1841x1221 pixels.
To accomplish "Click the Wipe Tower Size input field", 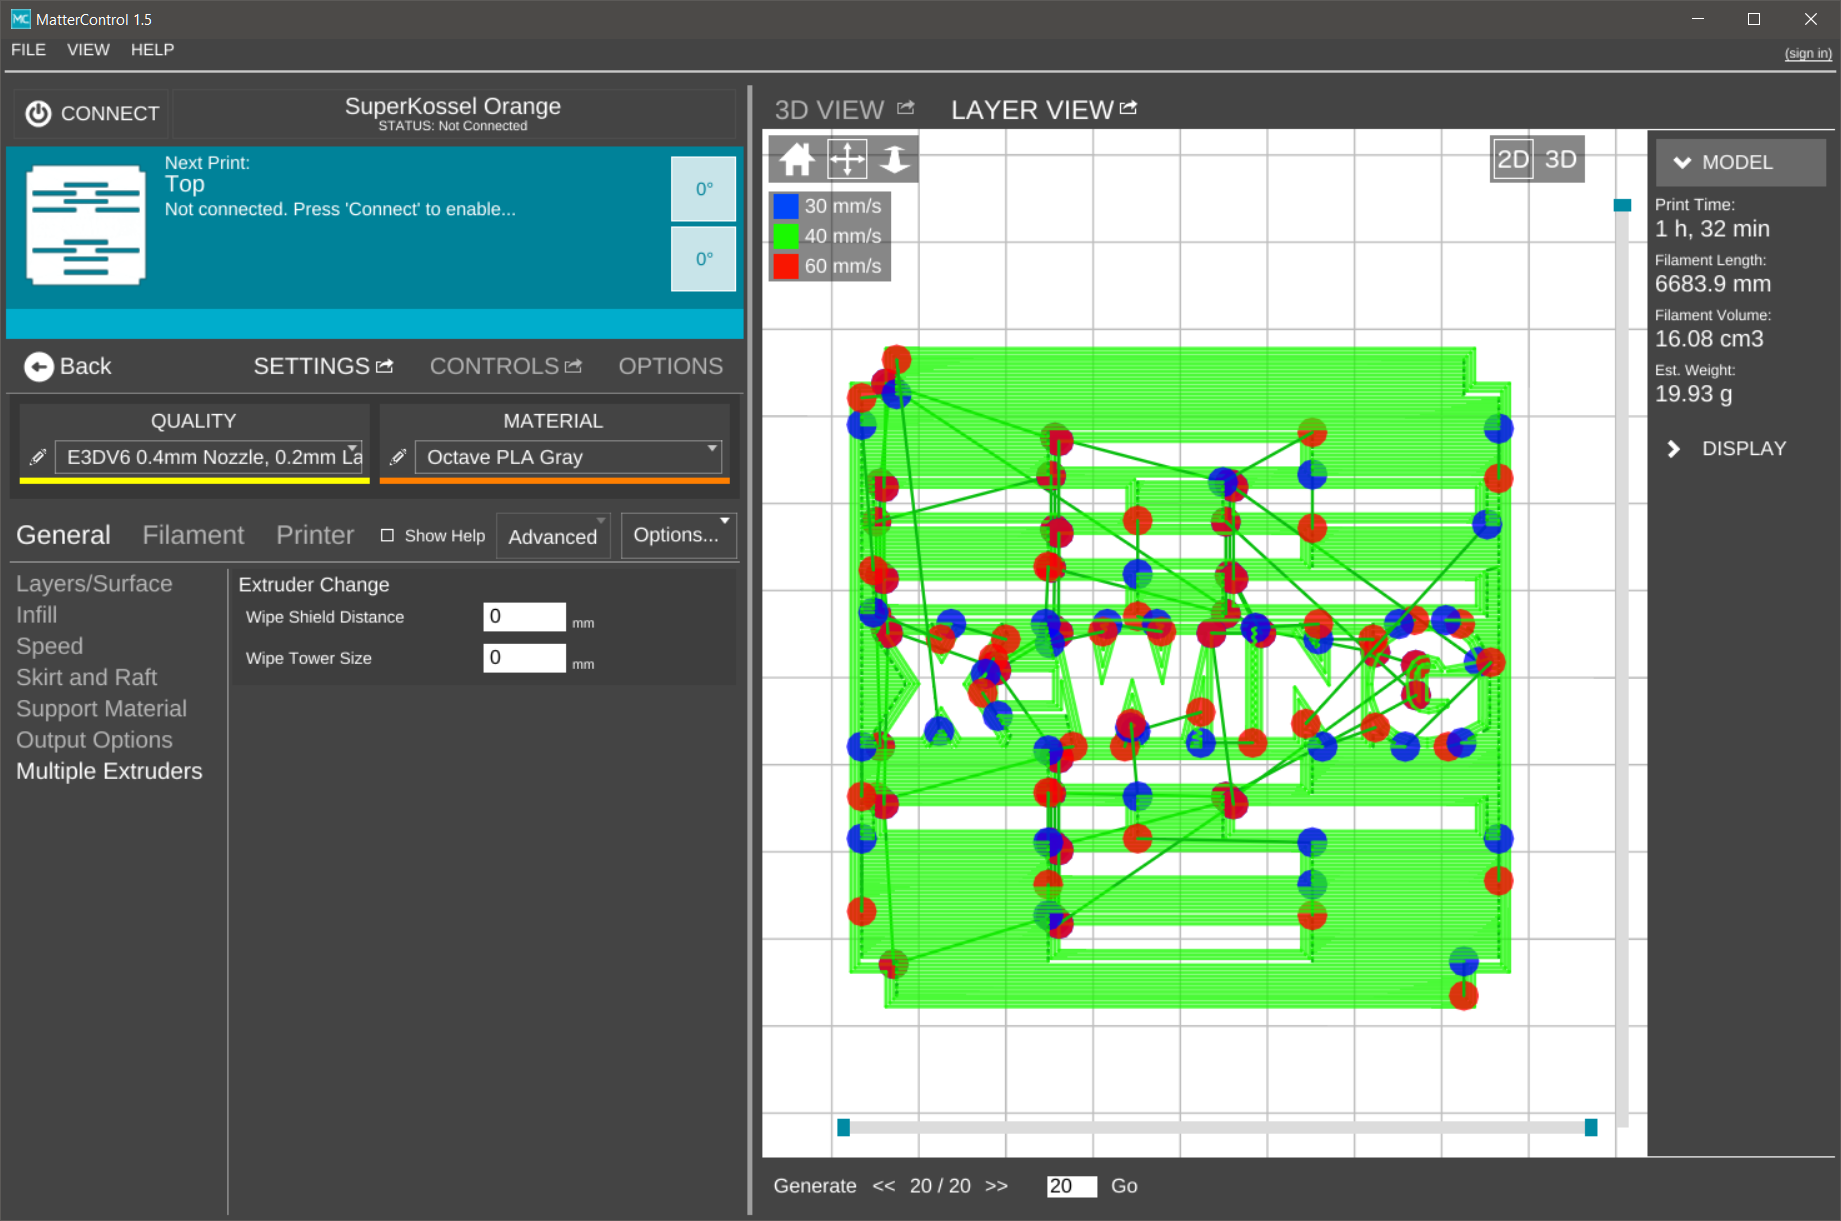I will tap(524, 658).
